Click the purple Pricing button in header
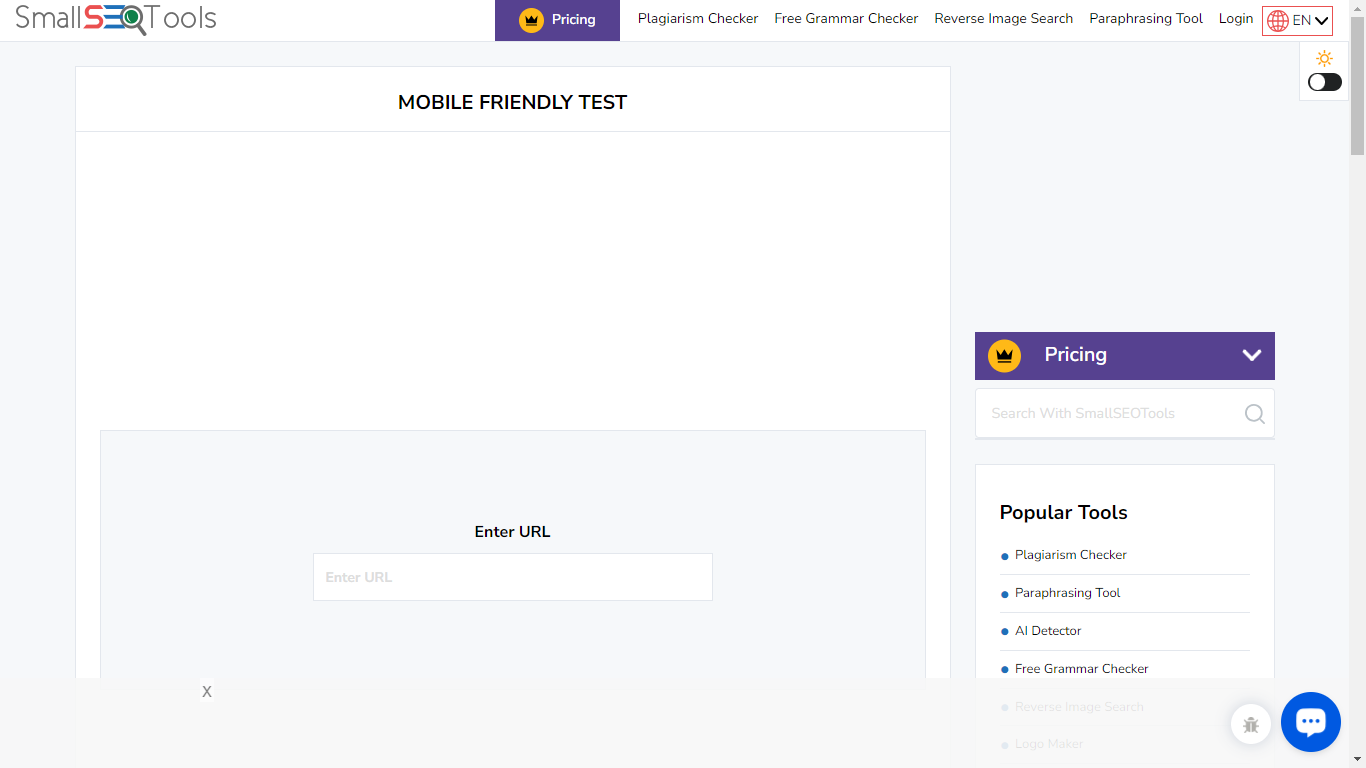The image size is (1366, 768). point(557,20)
